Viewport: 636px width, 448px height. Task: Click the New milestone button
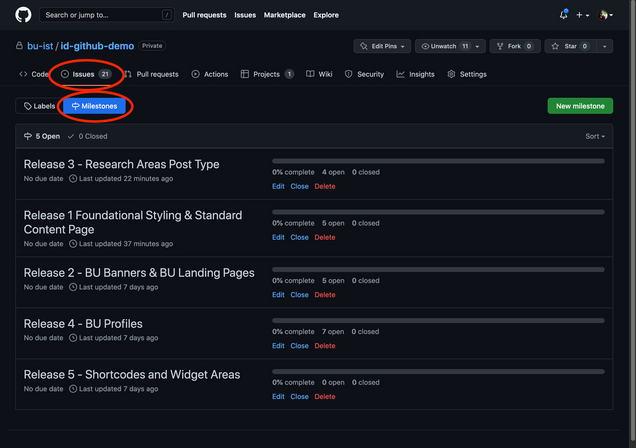580,106
